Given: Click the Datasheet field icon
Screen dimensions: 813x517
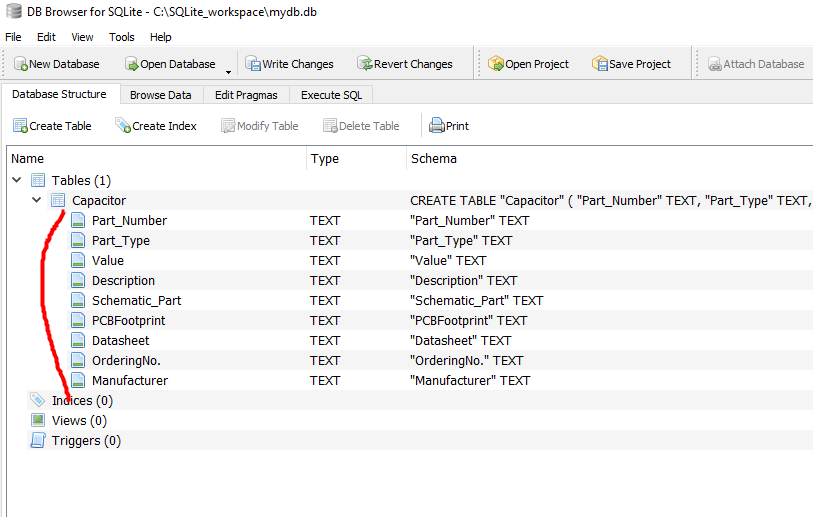Looking at the screenshot, I should [x=78, y=340].
